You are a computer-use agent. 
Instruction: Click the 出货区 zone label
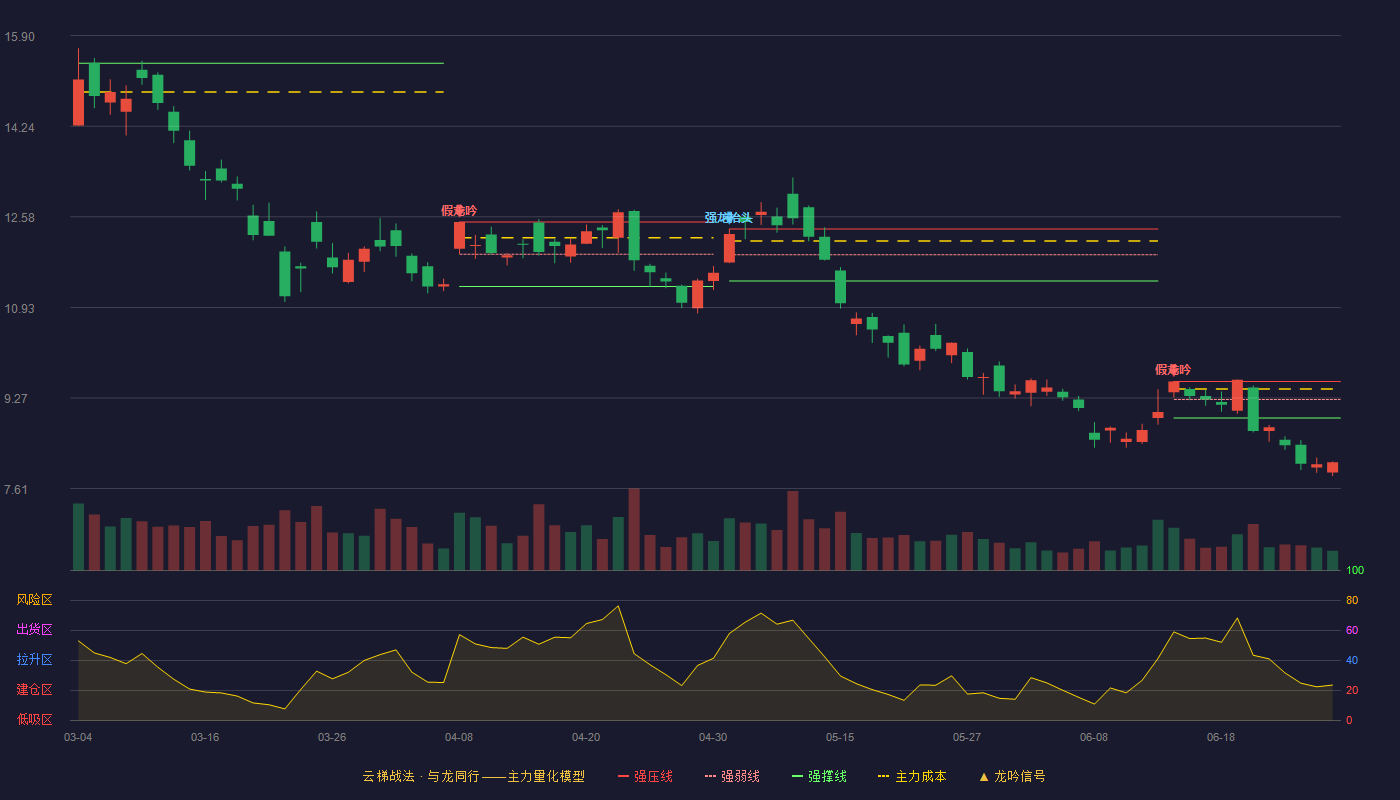(x=34, y=630)
